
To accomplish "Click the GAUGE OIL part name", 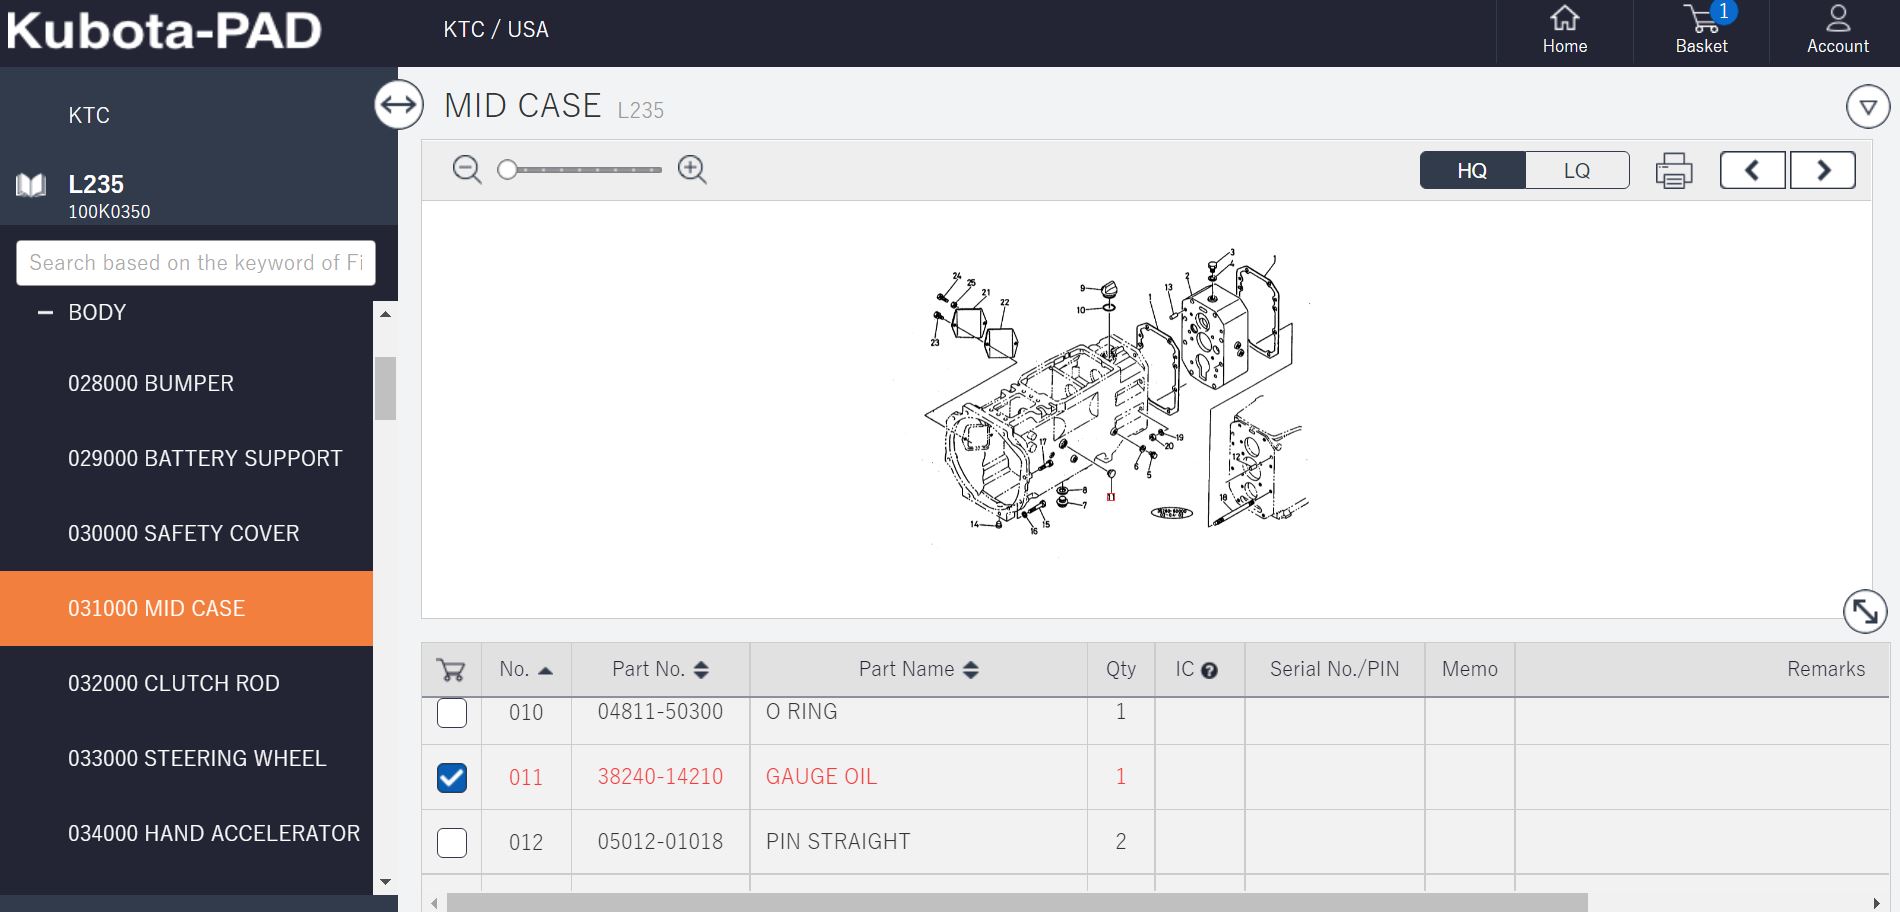I will (x=821, y=777).
